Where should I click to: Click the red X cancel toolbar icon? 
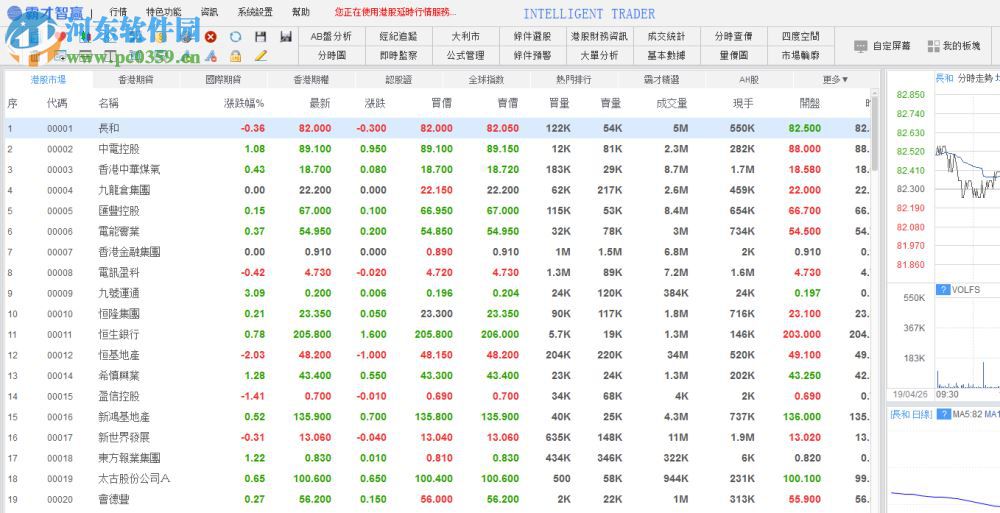click(x=210, y=37)
